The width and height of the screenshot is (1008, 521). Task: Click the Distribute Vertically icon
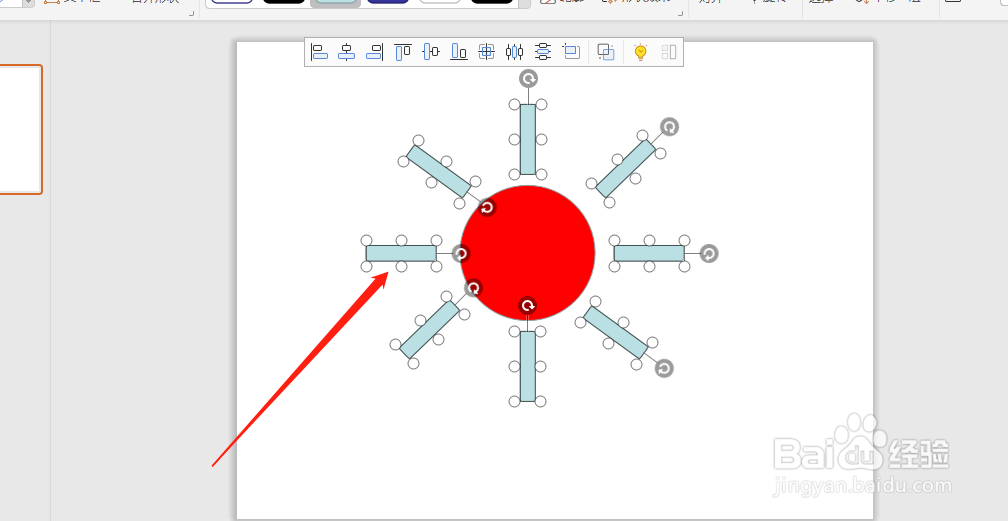click(x=543, y=52)
